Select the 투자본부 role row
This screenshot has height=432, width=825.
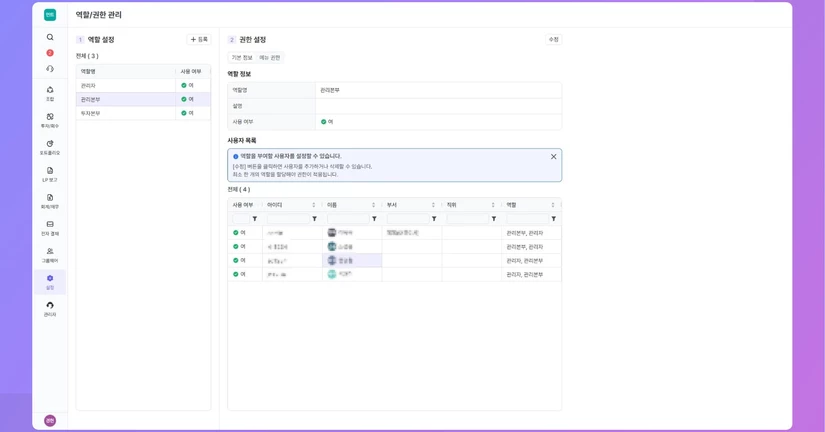pyautogui.click(x=143, y=113)
